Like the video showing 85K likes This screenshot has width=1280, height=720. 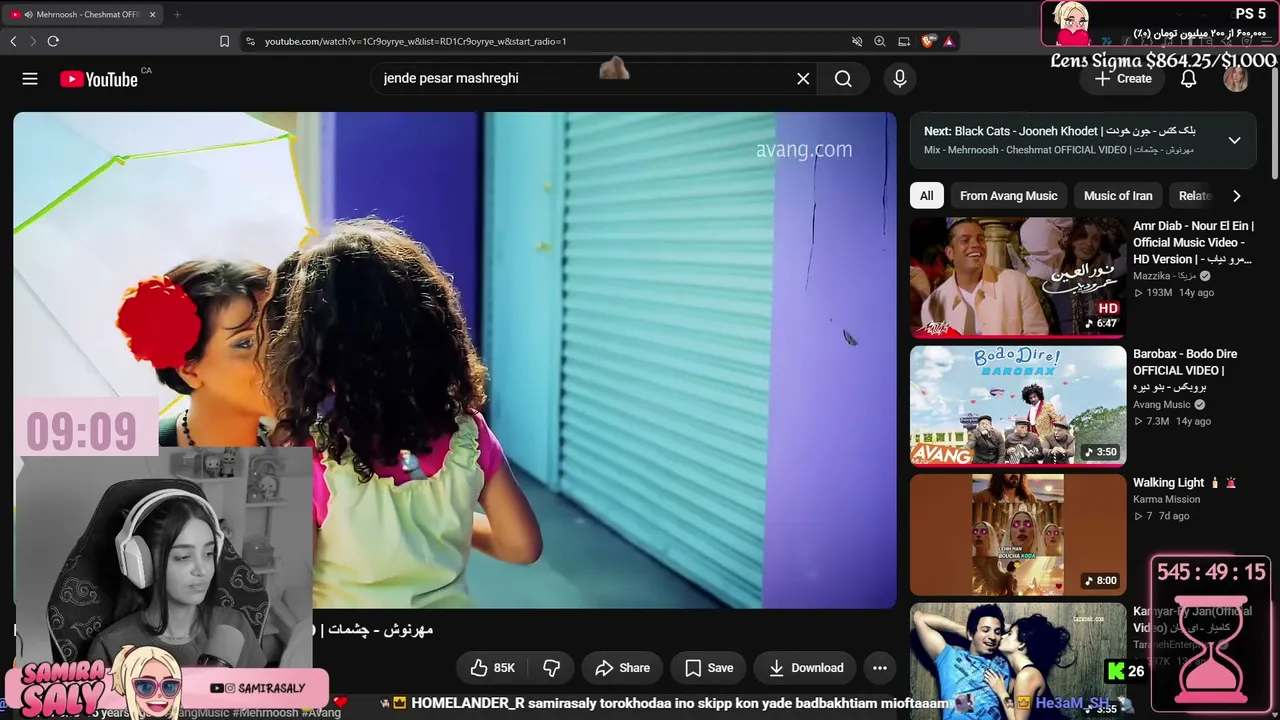[492, 668]
